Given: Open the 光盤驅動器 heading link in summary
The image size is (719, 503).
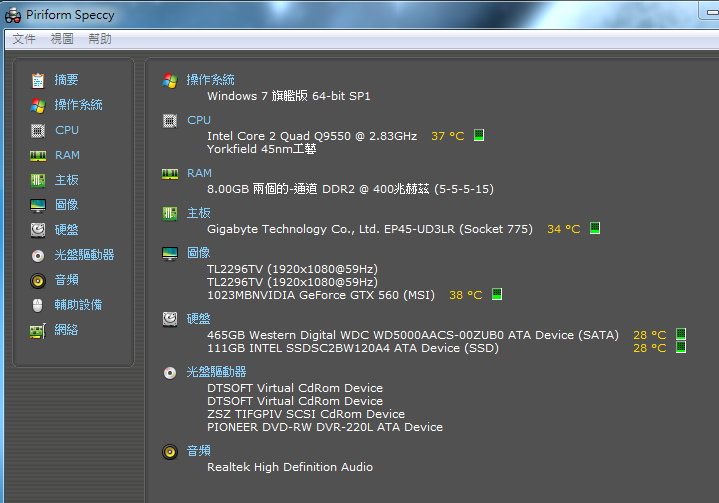Looking at the screenshot, I should [x=216, y=372].
